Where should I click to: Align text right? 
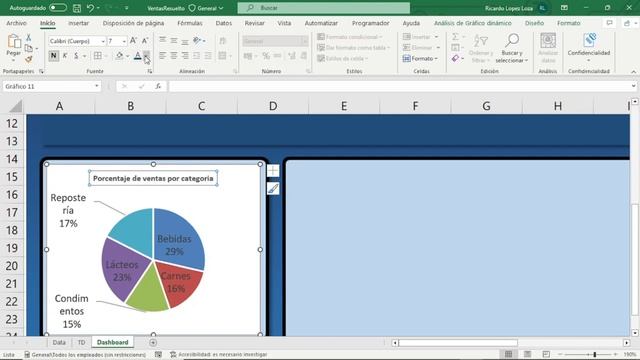tap(185, 56)
